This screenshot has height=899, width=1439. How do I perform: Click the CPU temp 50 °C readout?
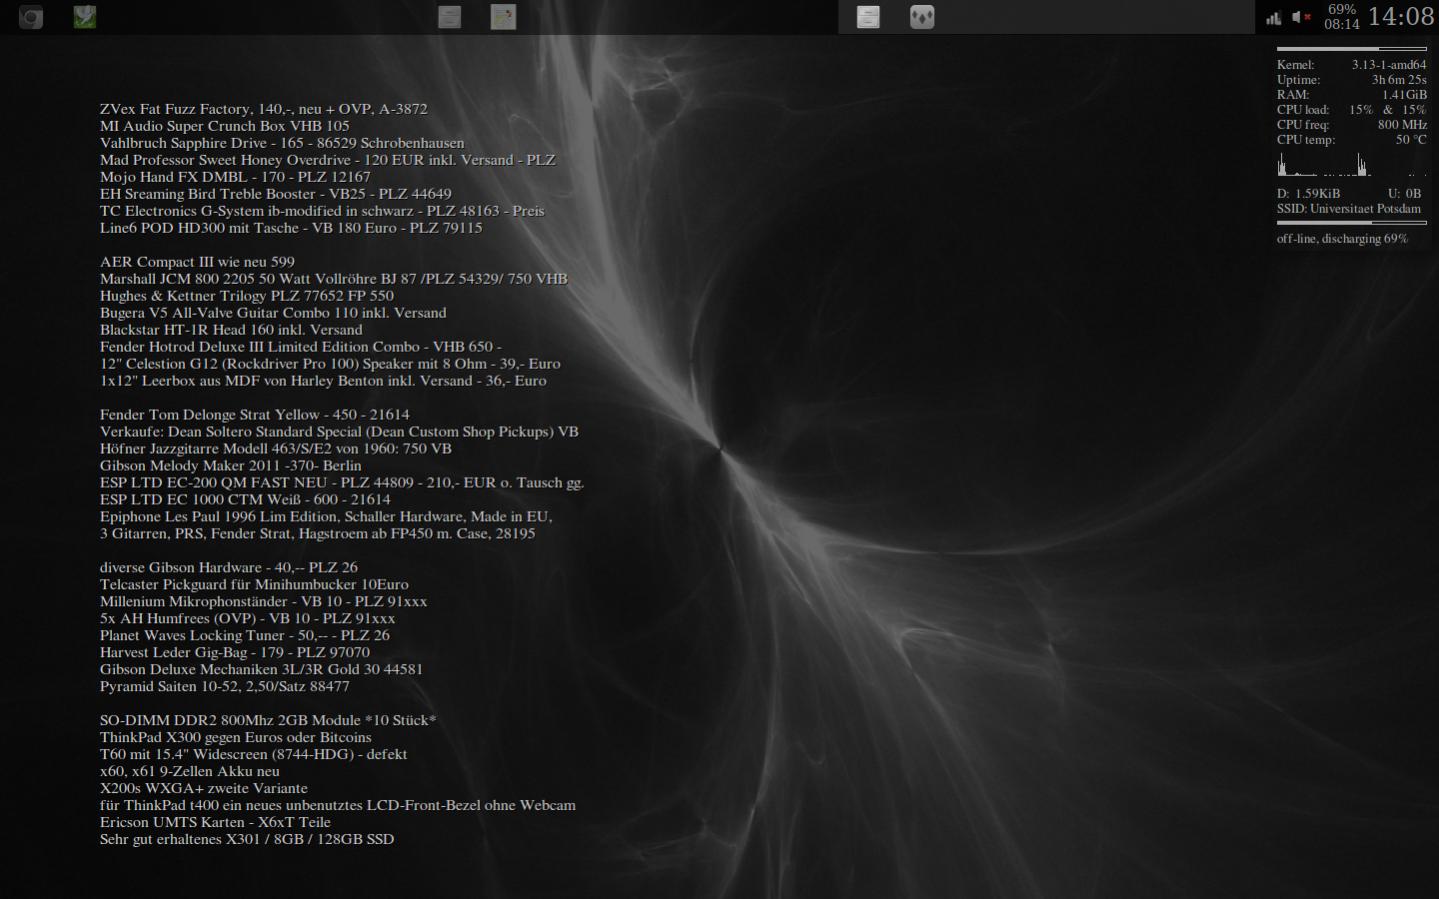click(x=1351, y=140)
